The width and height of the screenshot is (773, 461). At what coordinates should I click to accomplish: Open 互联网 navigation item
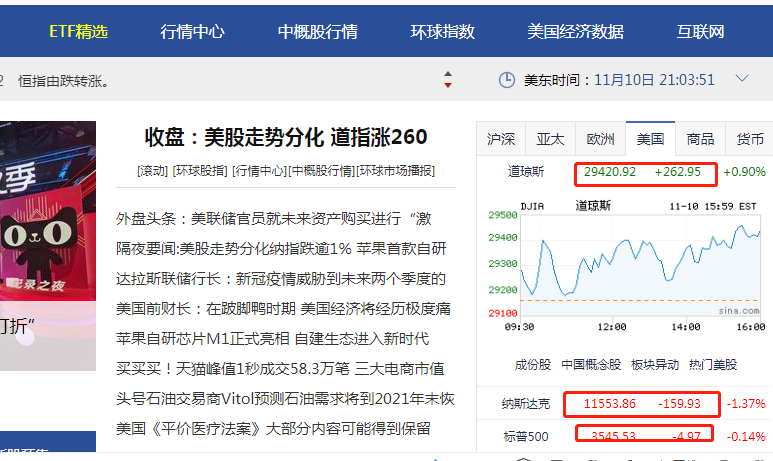700,32
